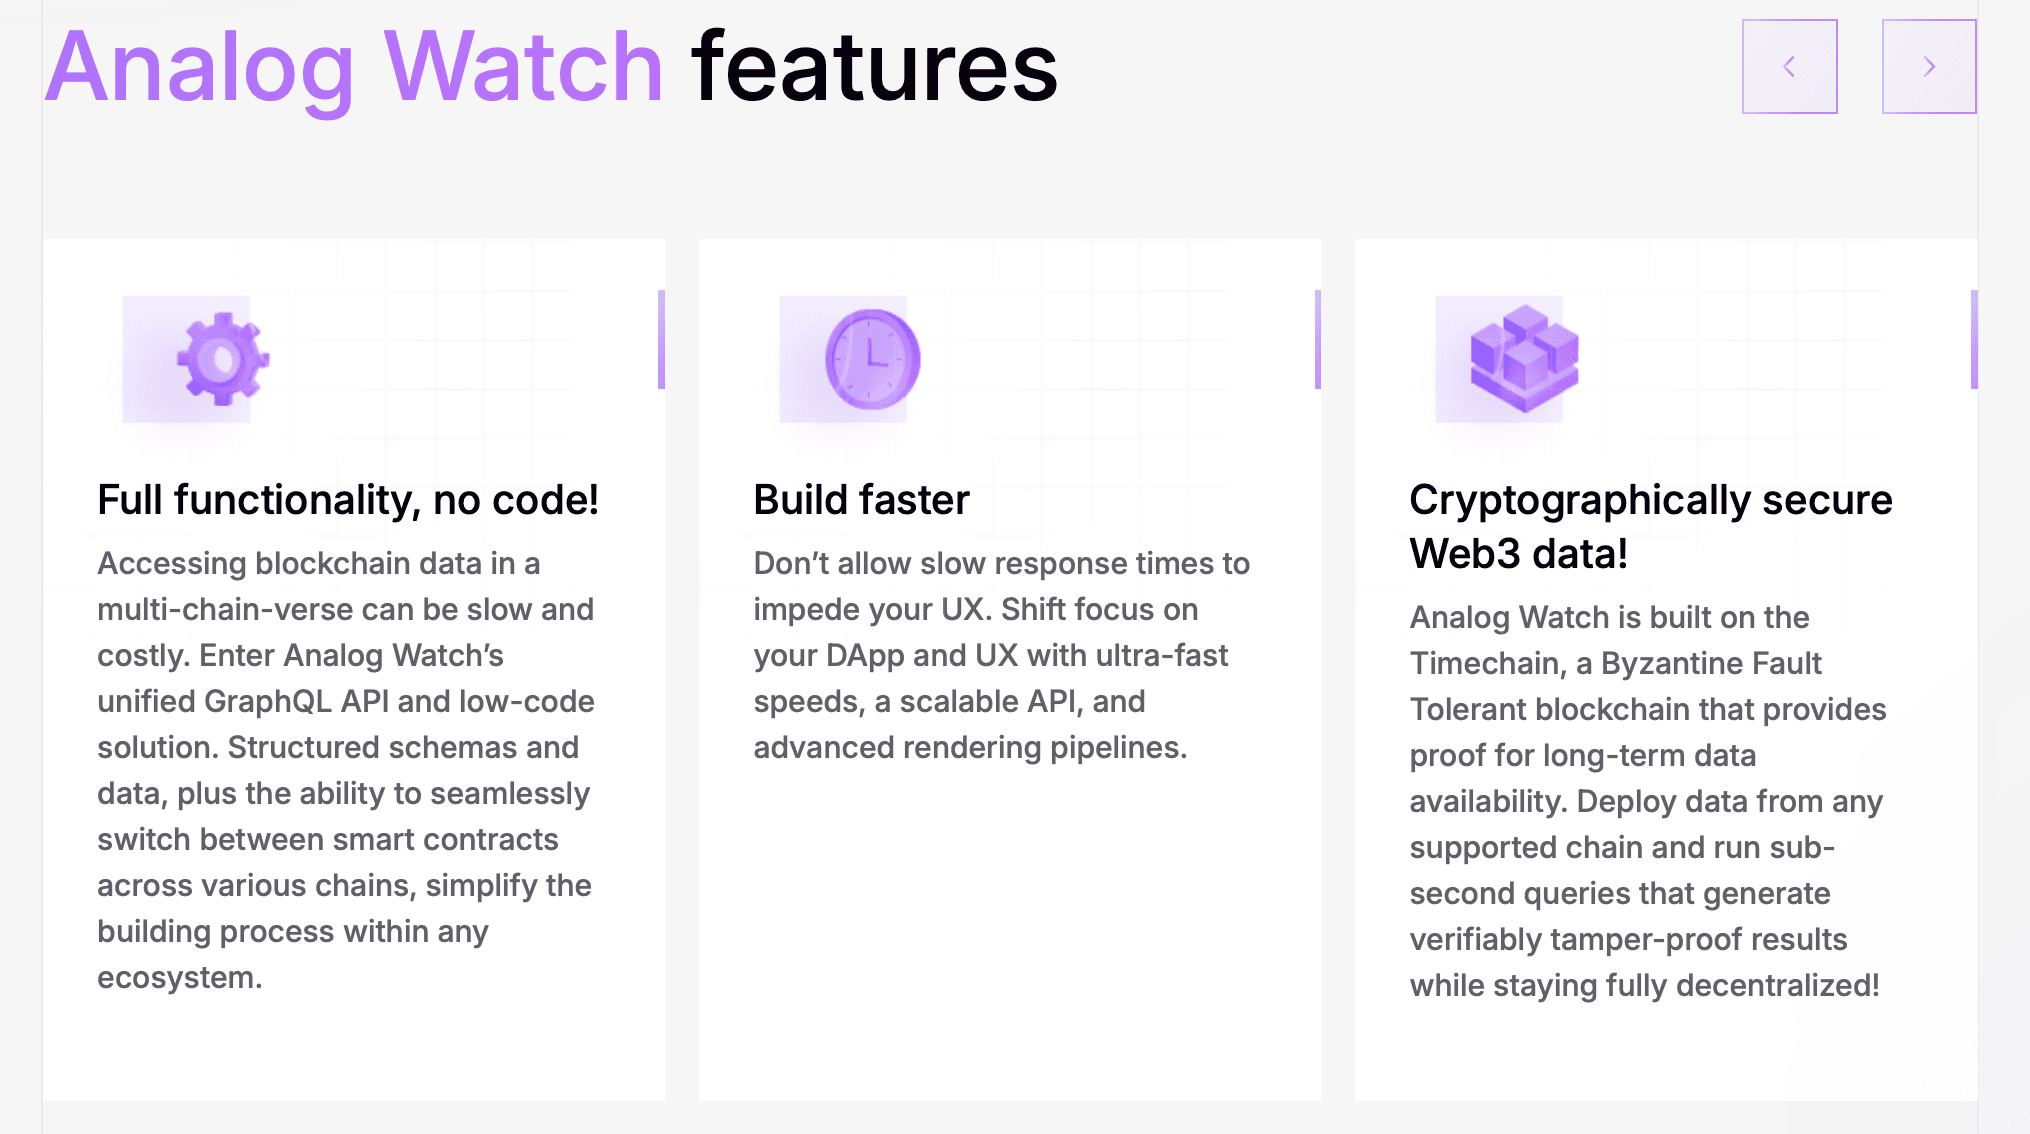Click the "Accessing blockchain data" description paragraph

pyautogui.click(x=345, y=770)
